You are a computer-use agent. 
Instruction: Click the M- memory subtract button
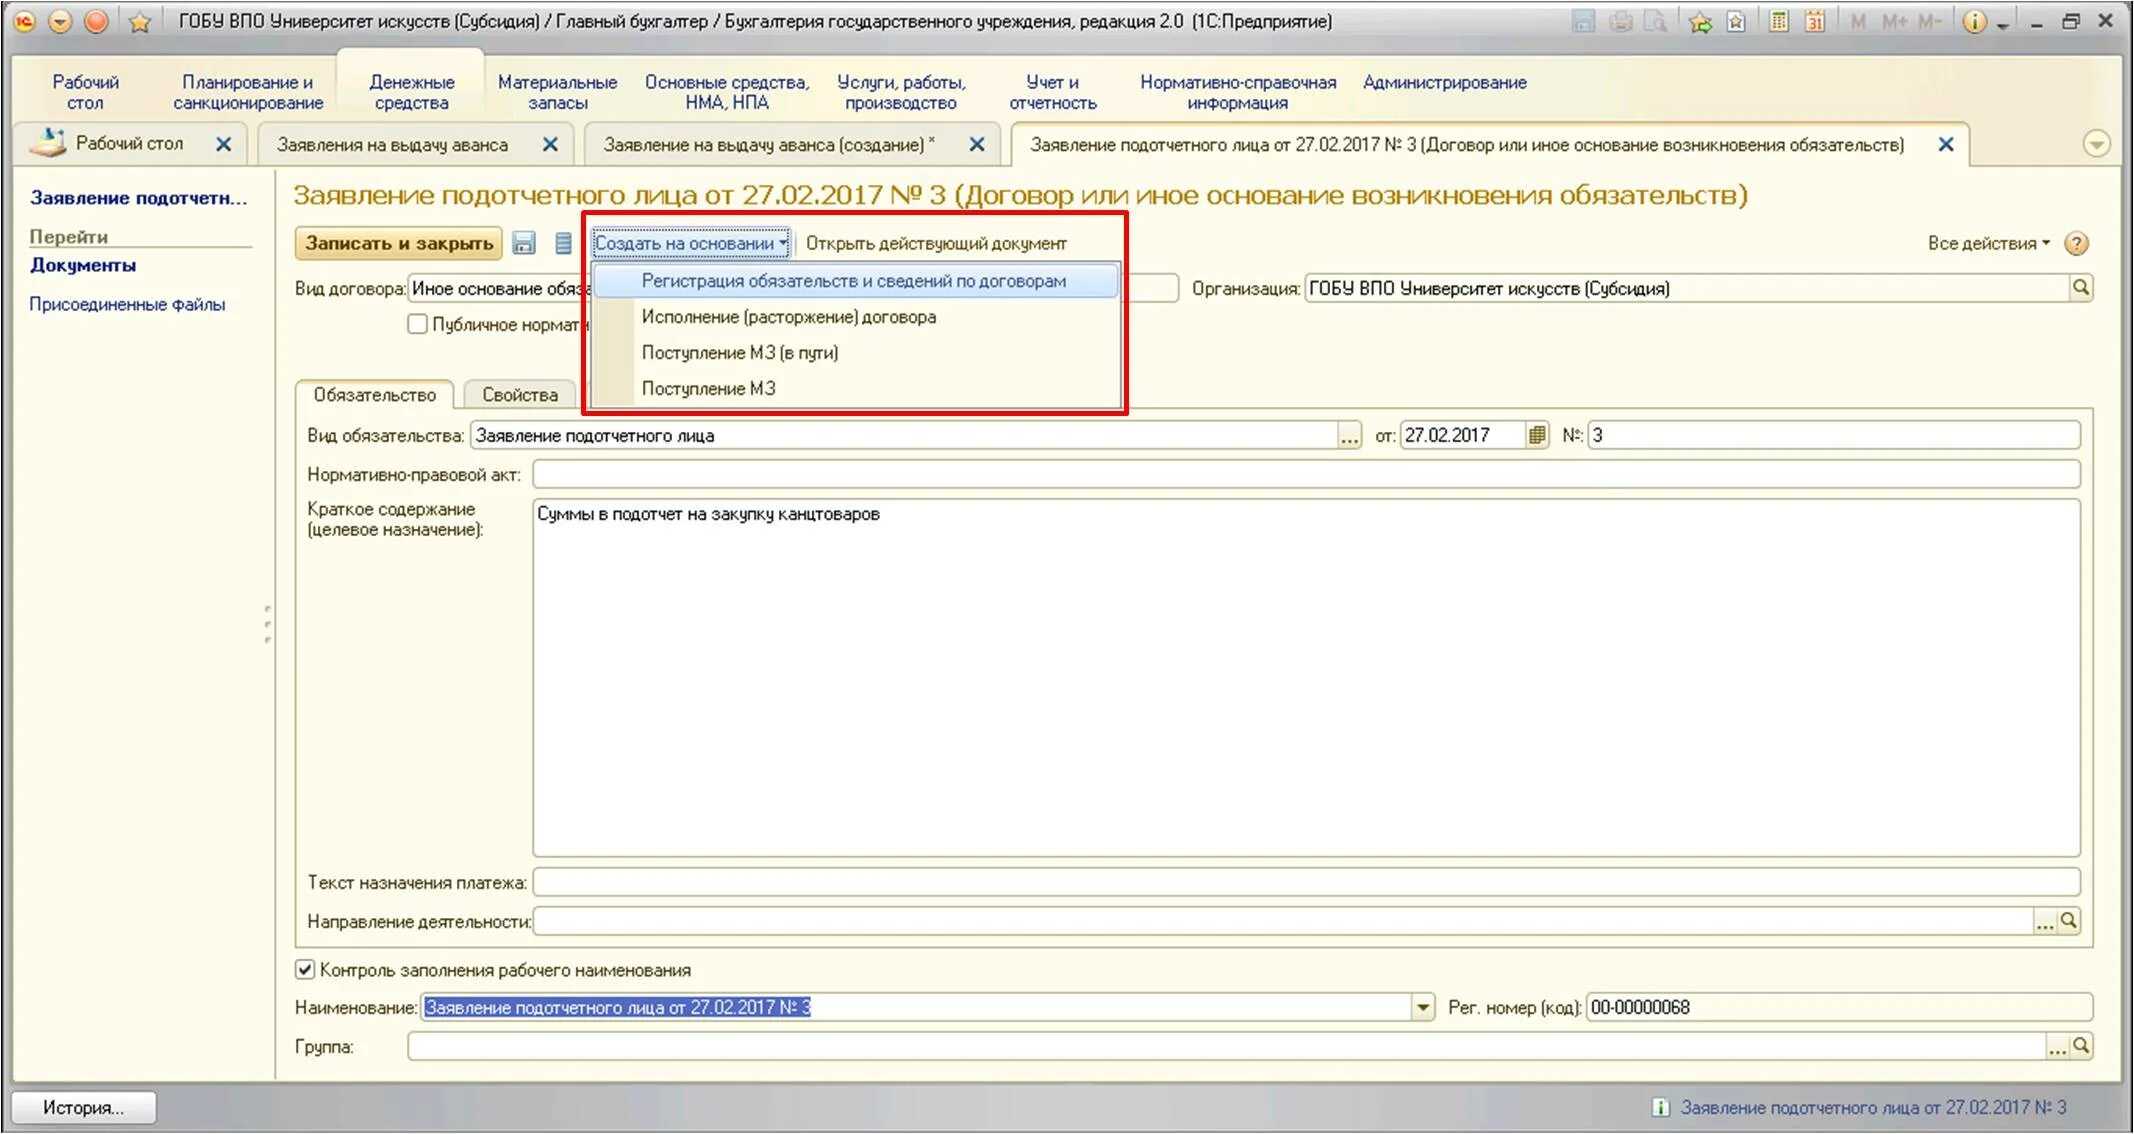point(1929,21)
